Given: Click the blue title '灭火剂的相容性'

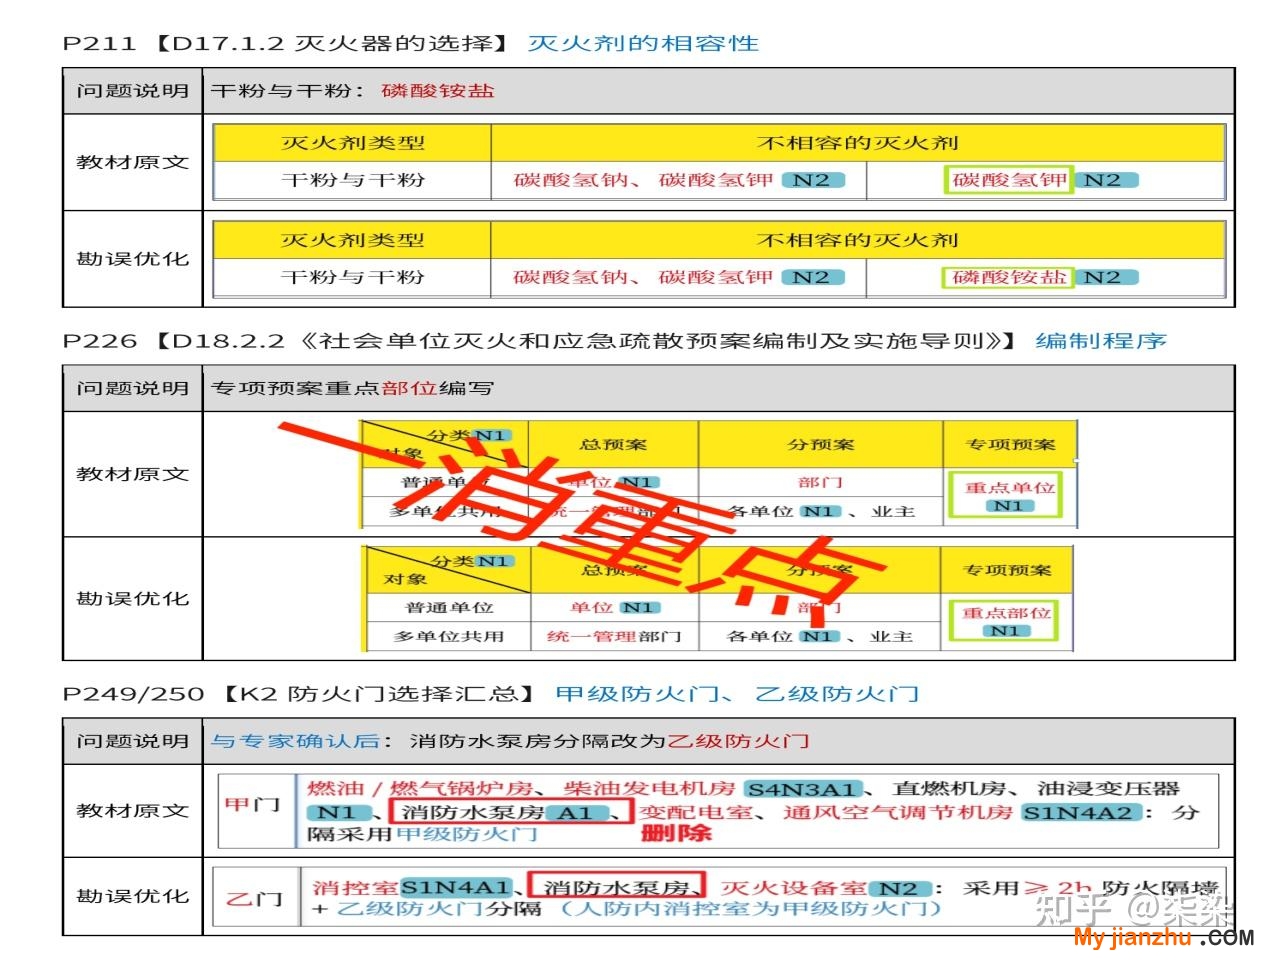Looking at the screenshot, I should coord(643,44).
